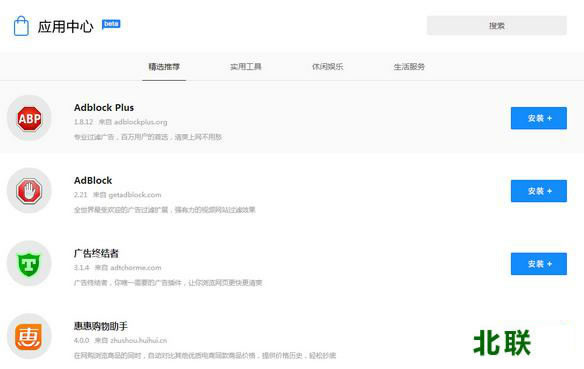Open the 生活服务 tab
This screenshot has height=369, width=584.
coord(409,67)
